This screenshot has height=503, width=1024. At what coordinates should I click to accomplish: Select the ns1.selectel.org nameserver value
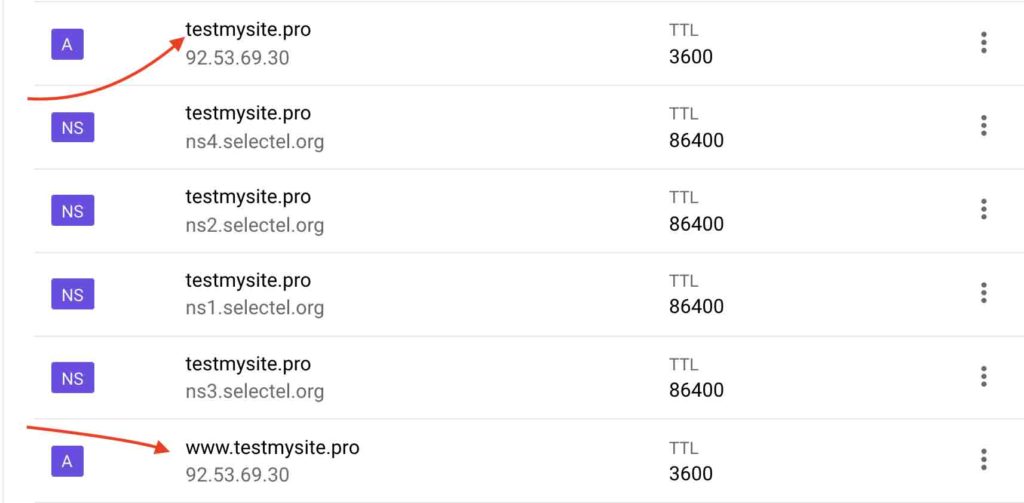click(255, 308)
